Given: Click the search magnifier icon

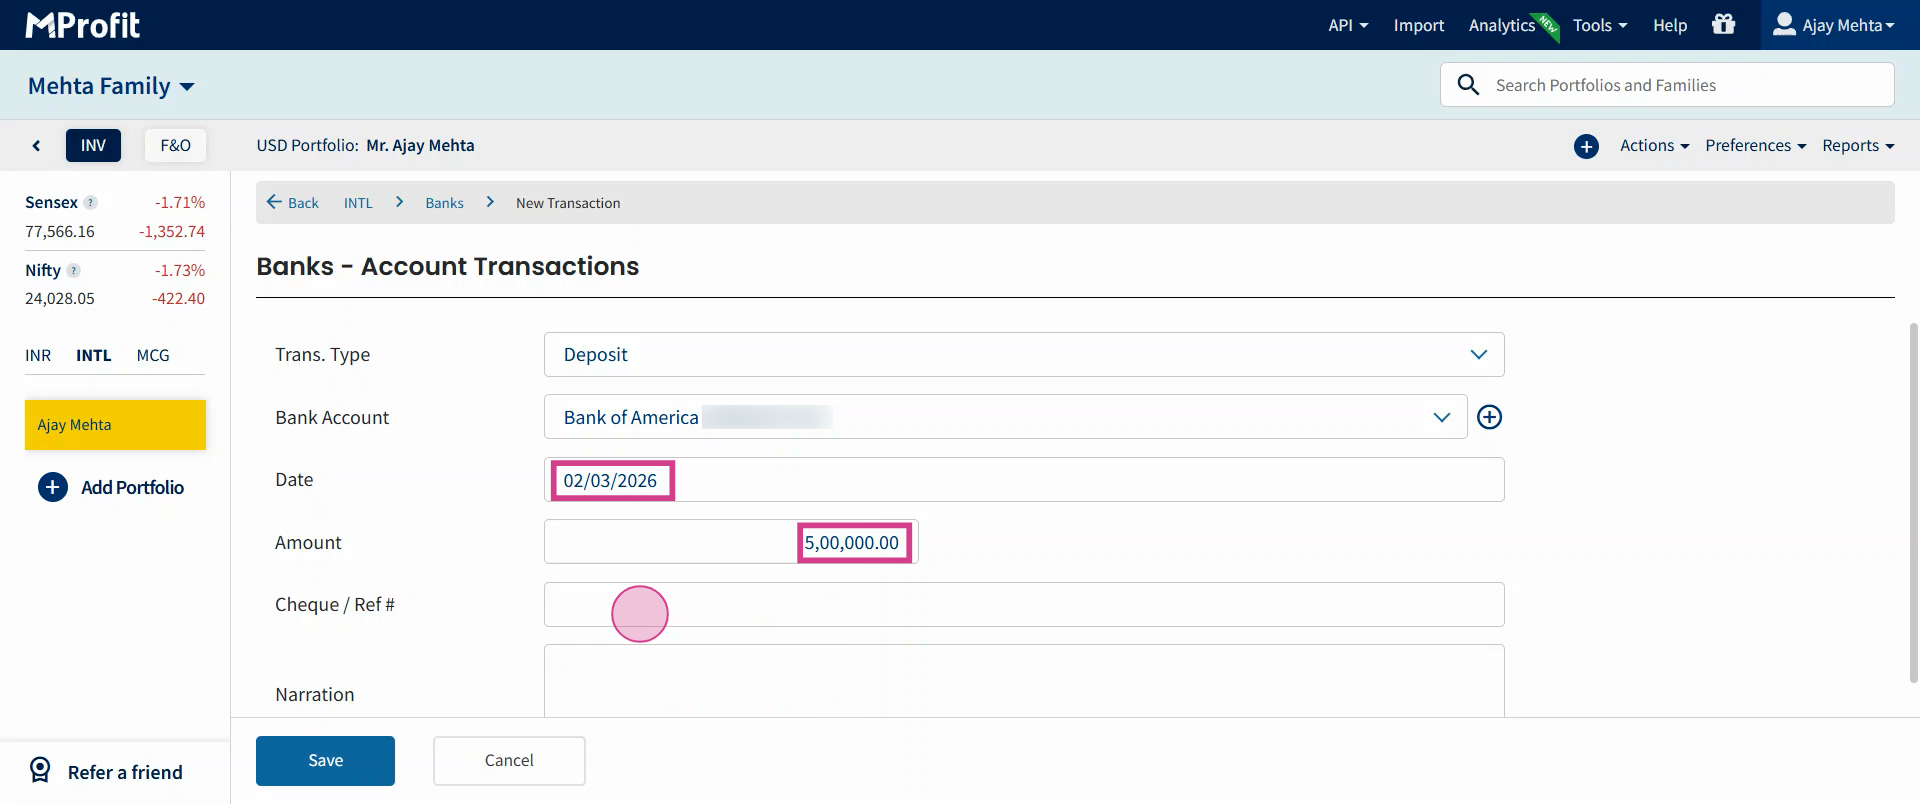Looking at the screenshot, I should click(1468, 85).
